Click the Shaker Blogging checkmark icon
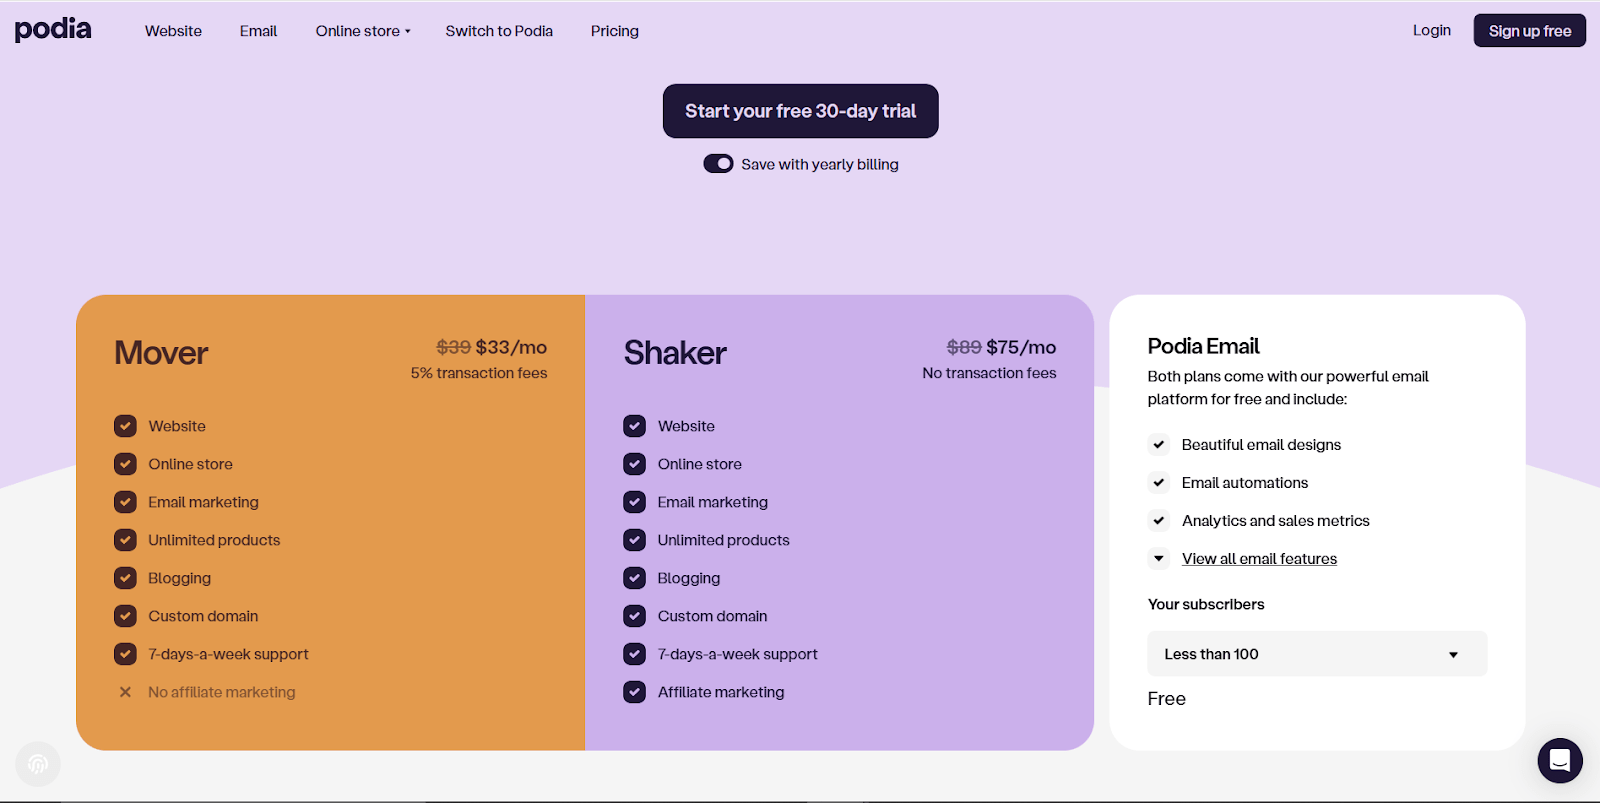The image size is (1600, 803). click(634, 578)
